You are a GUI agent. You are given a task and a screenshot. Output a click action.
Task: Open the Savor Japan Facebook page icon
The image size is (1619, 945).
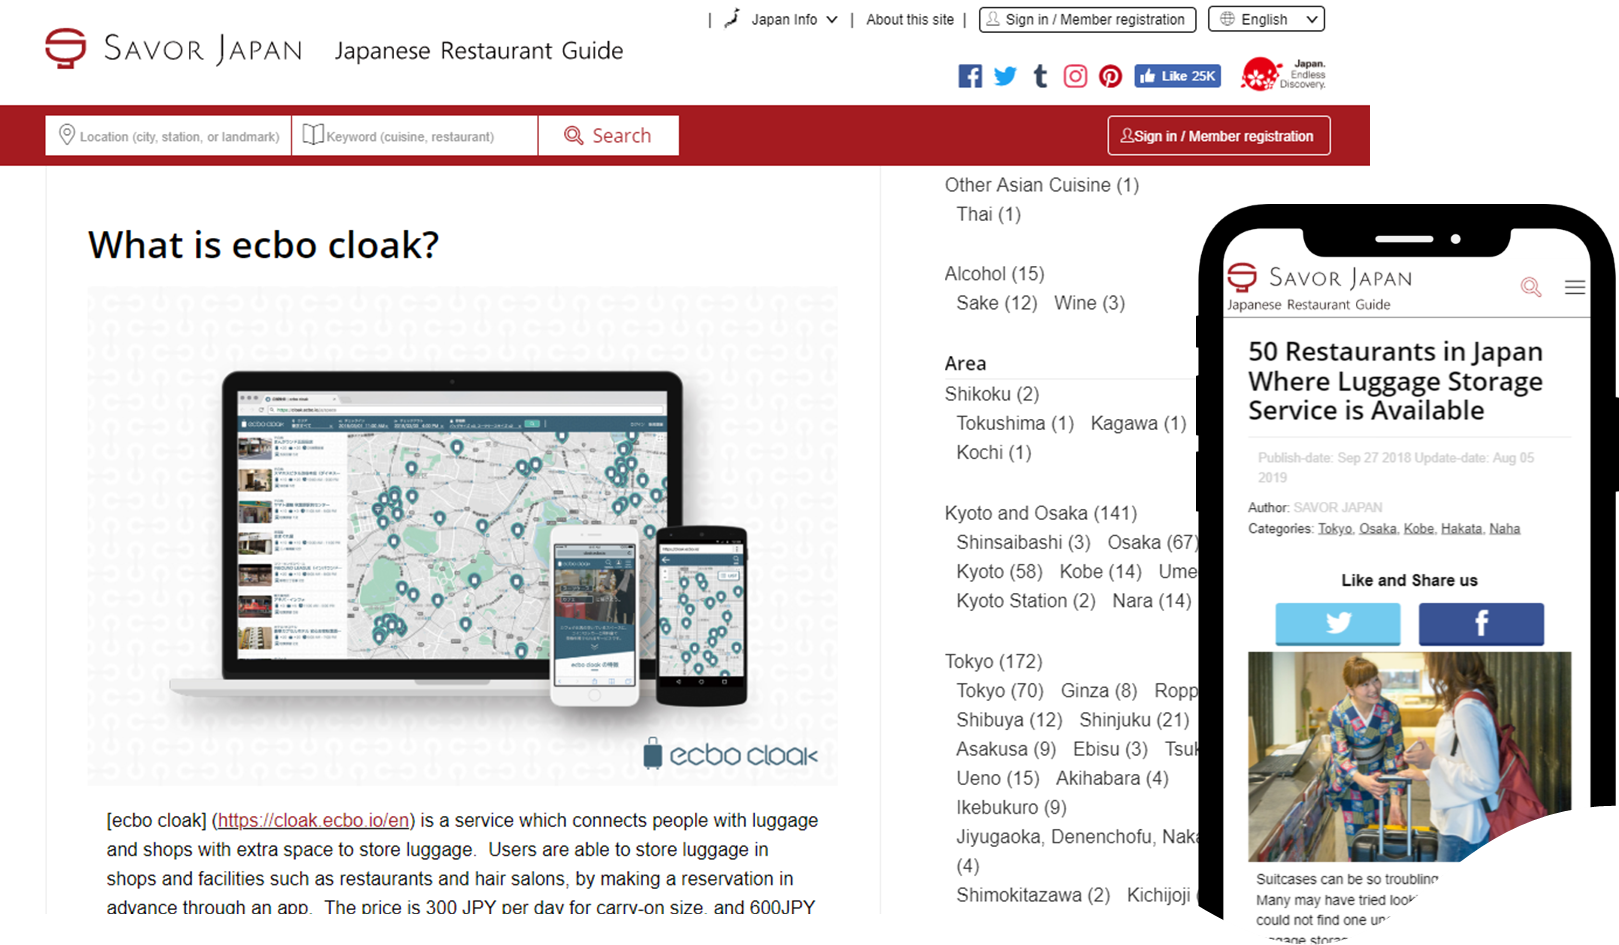969,76
